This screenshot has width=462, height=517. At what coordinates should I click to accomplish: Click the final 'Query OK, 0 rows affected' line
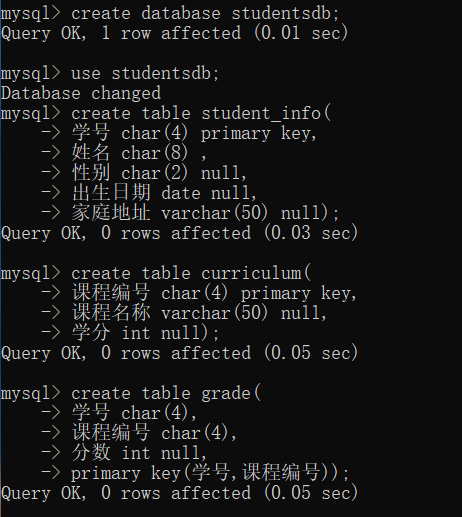pos(179,493)
